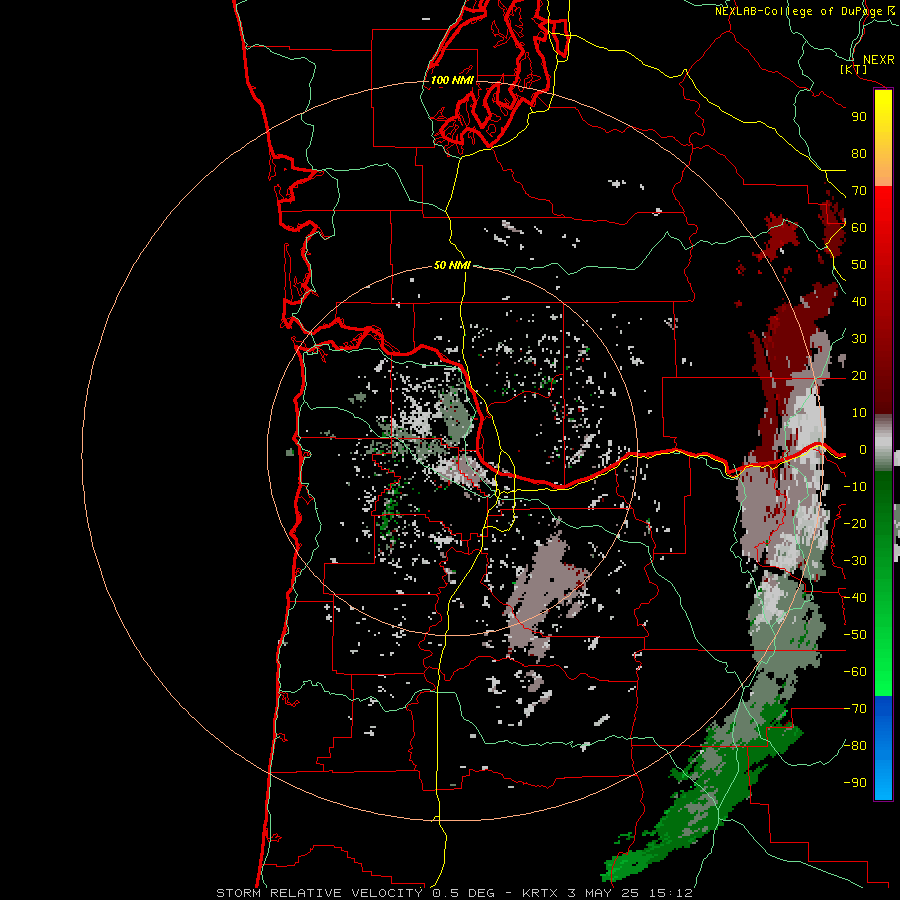Click the 0 value on the velocity scale

pyautogui.click(x=863, y=450)
